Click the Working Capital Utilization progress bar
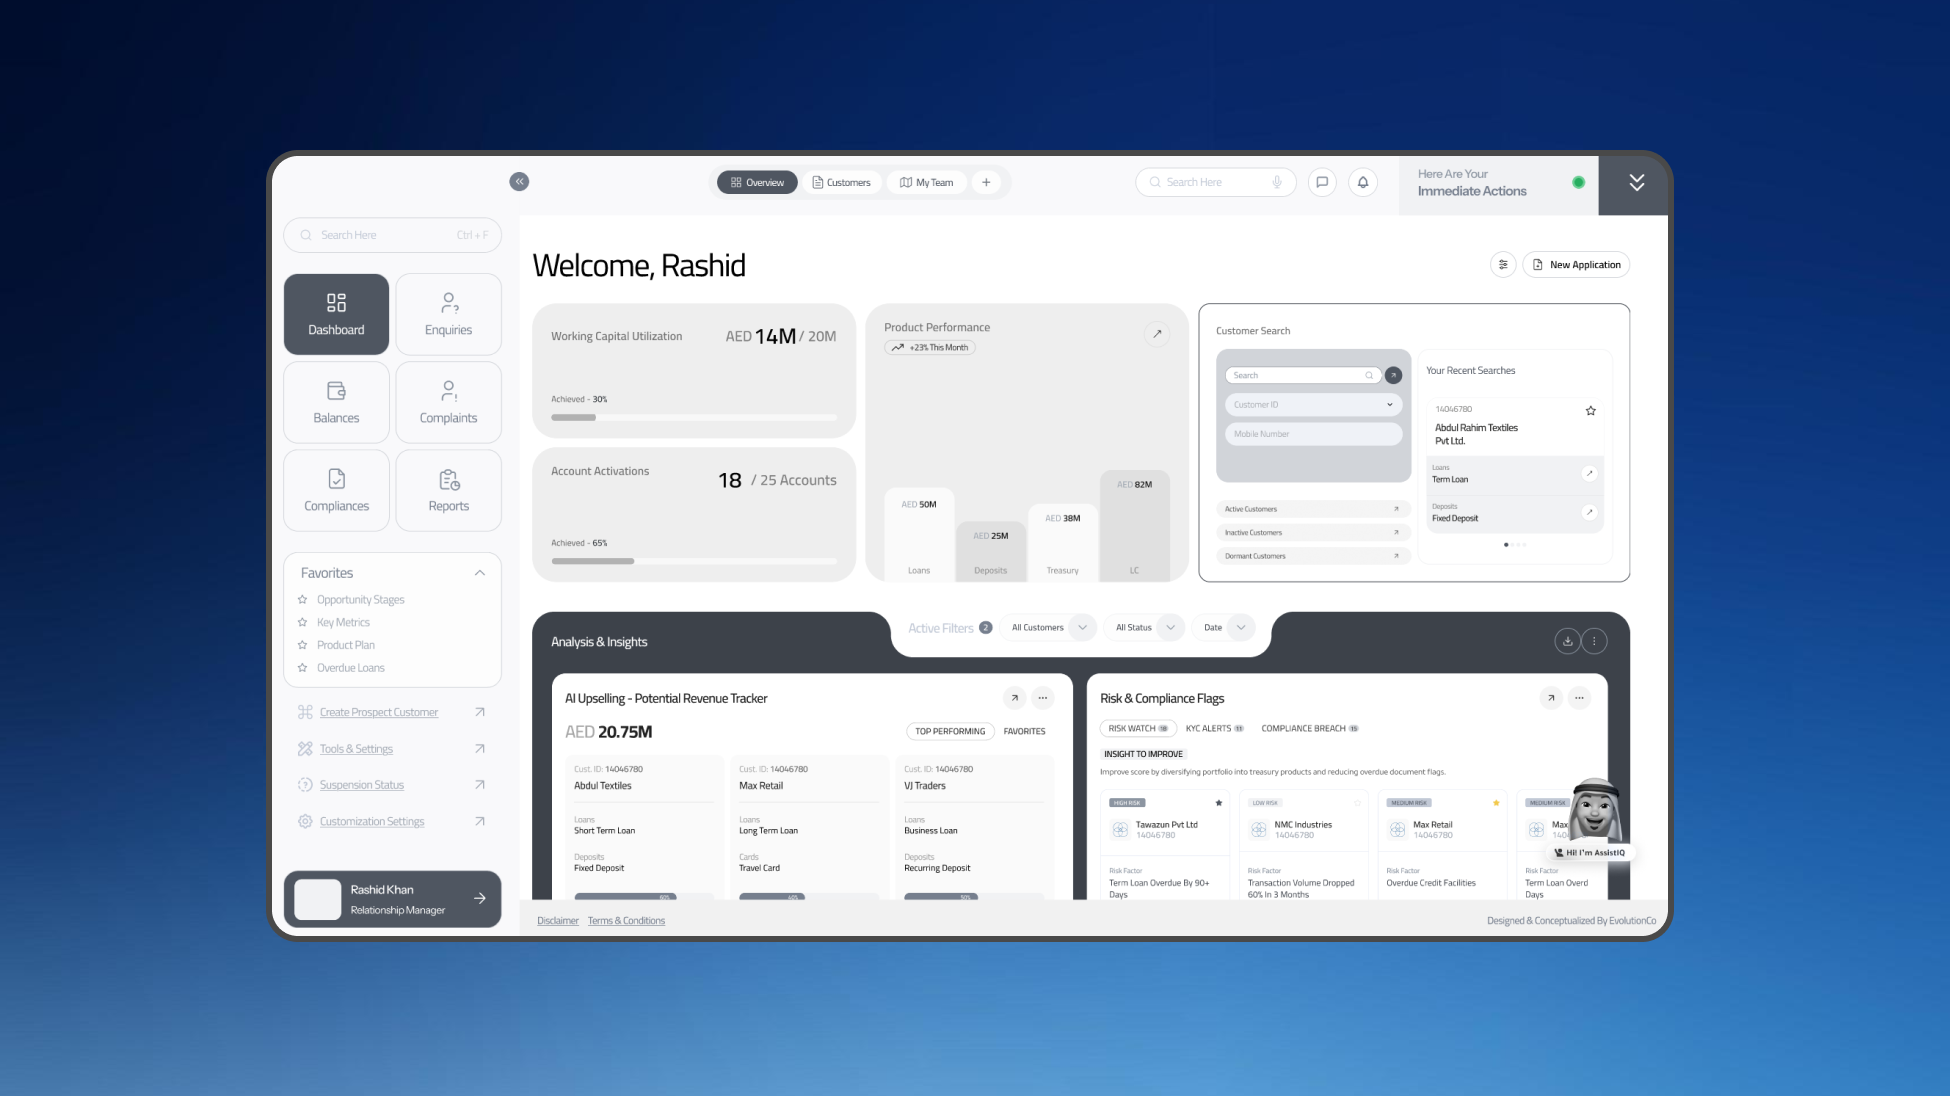The width and height of the screenshot is (1950, 1096). pyautogui.click(x=694, y=417)
